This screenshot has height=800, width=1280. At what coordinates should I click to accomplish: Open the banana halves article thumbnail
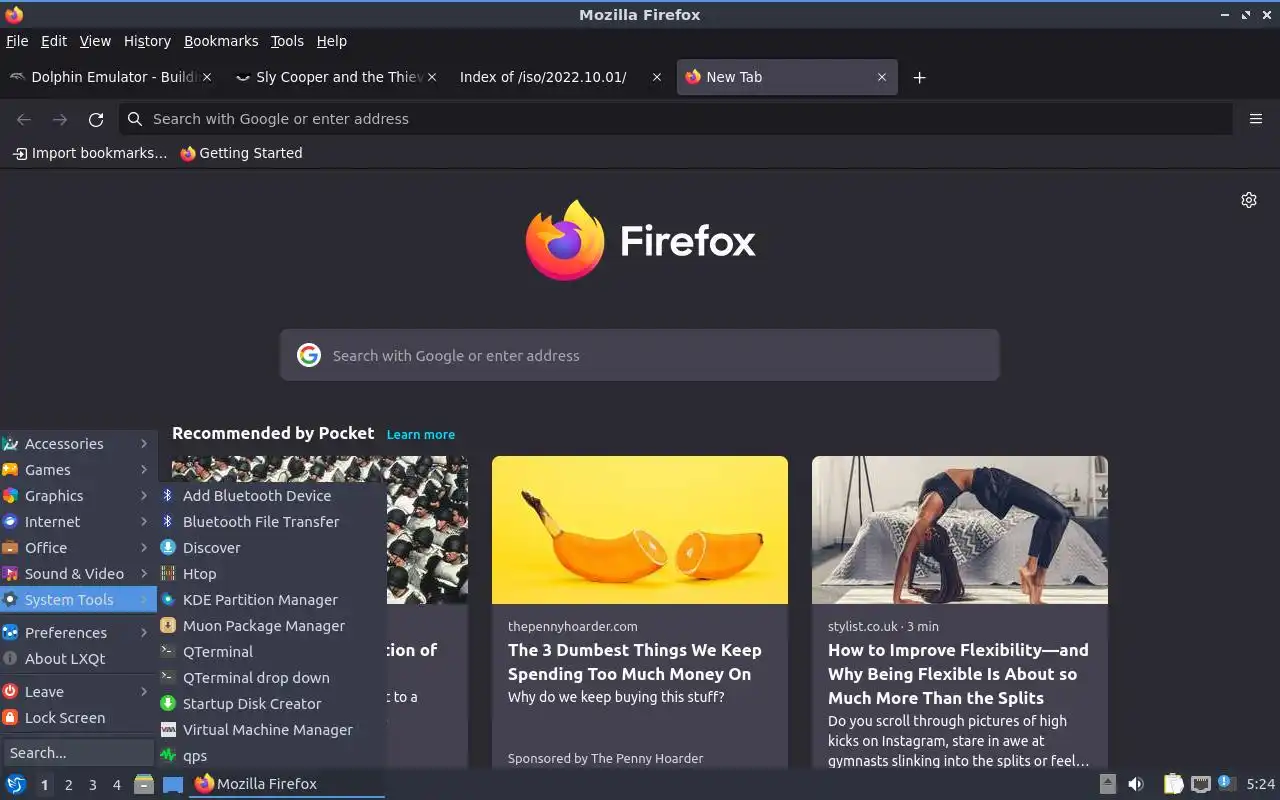(640, 530)
